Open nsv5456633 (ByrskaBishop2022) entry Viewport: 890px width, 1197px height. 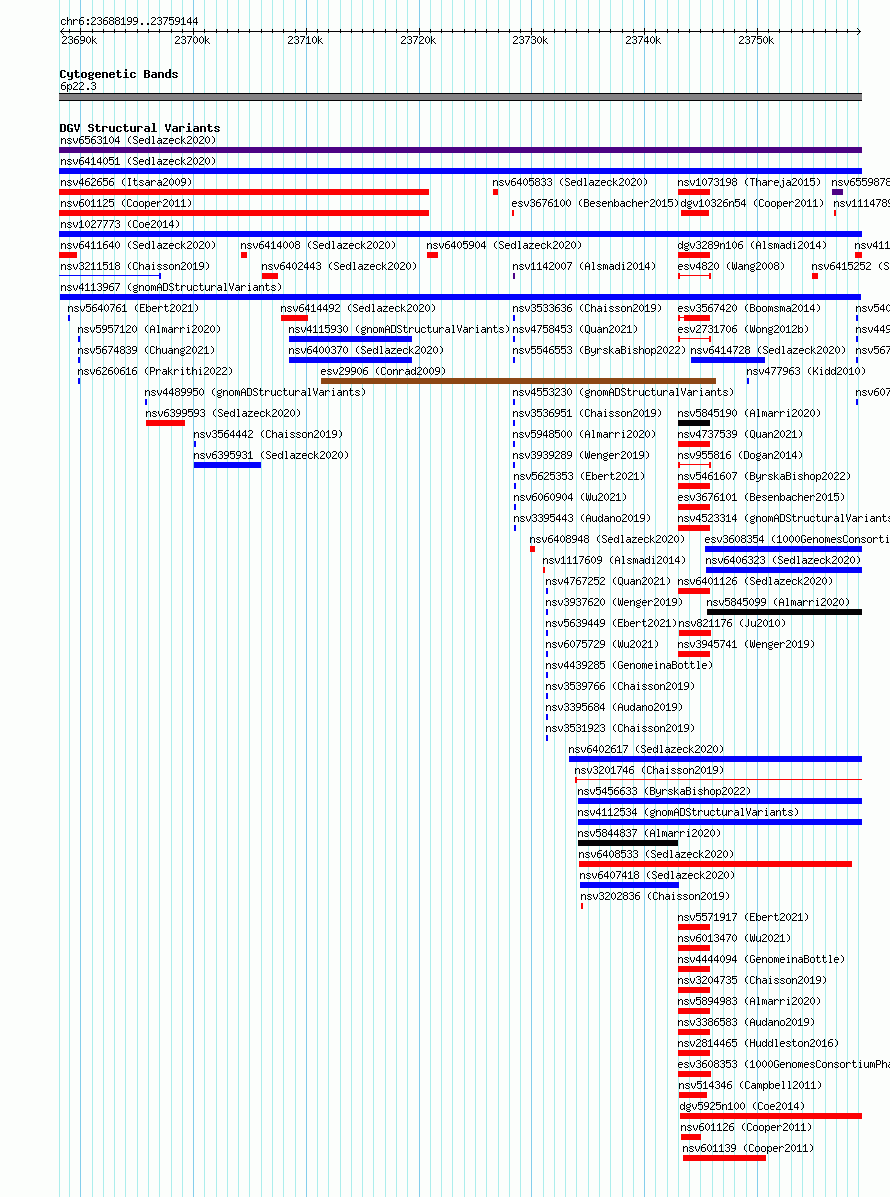[x=665, y=791]
